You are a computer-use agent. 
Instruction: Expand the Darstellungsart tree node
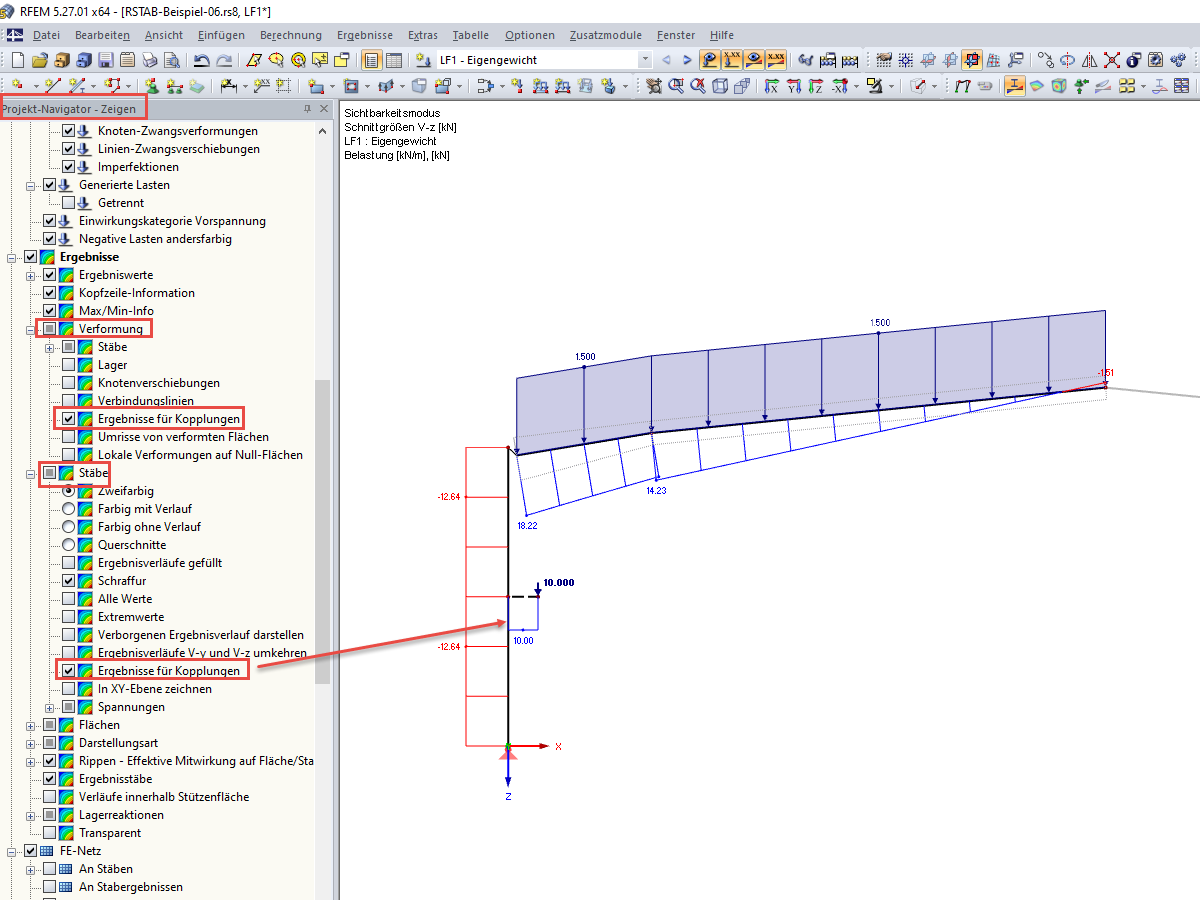pyautogui.click(x=31, y=743)
